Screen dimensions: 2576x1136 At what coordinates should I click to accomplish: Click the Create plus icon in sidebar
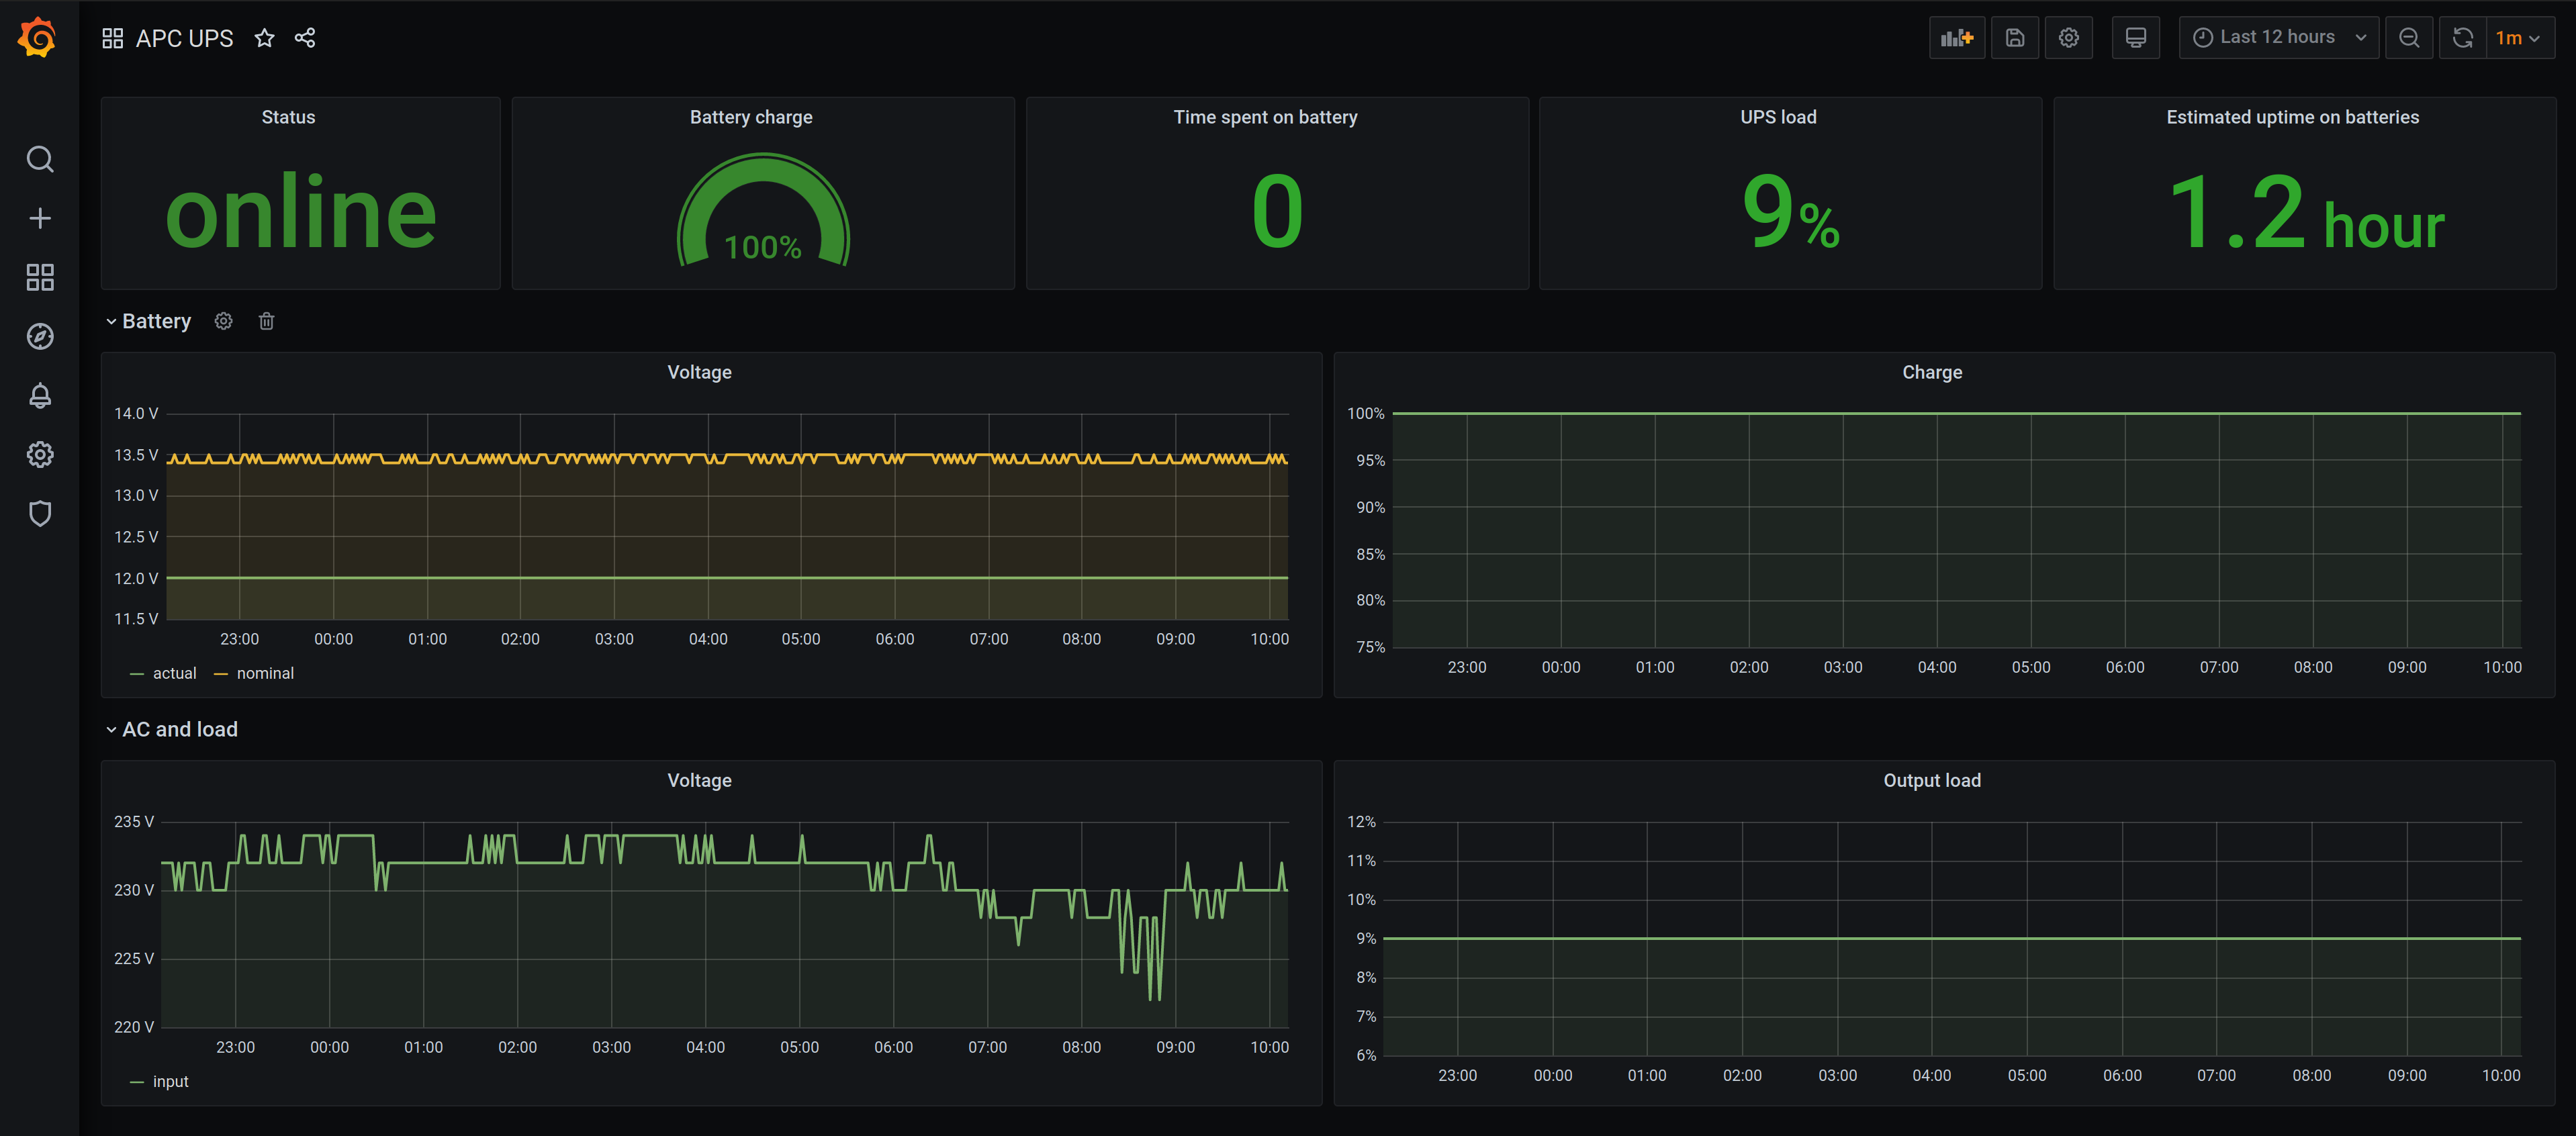(x=40, y=218)
